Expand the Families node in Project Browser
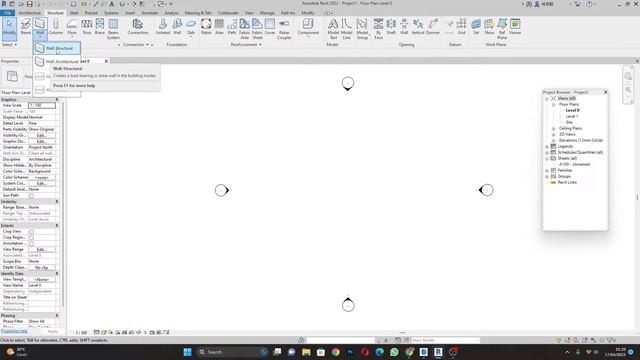 547,171
